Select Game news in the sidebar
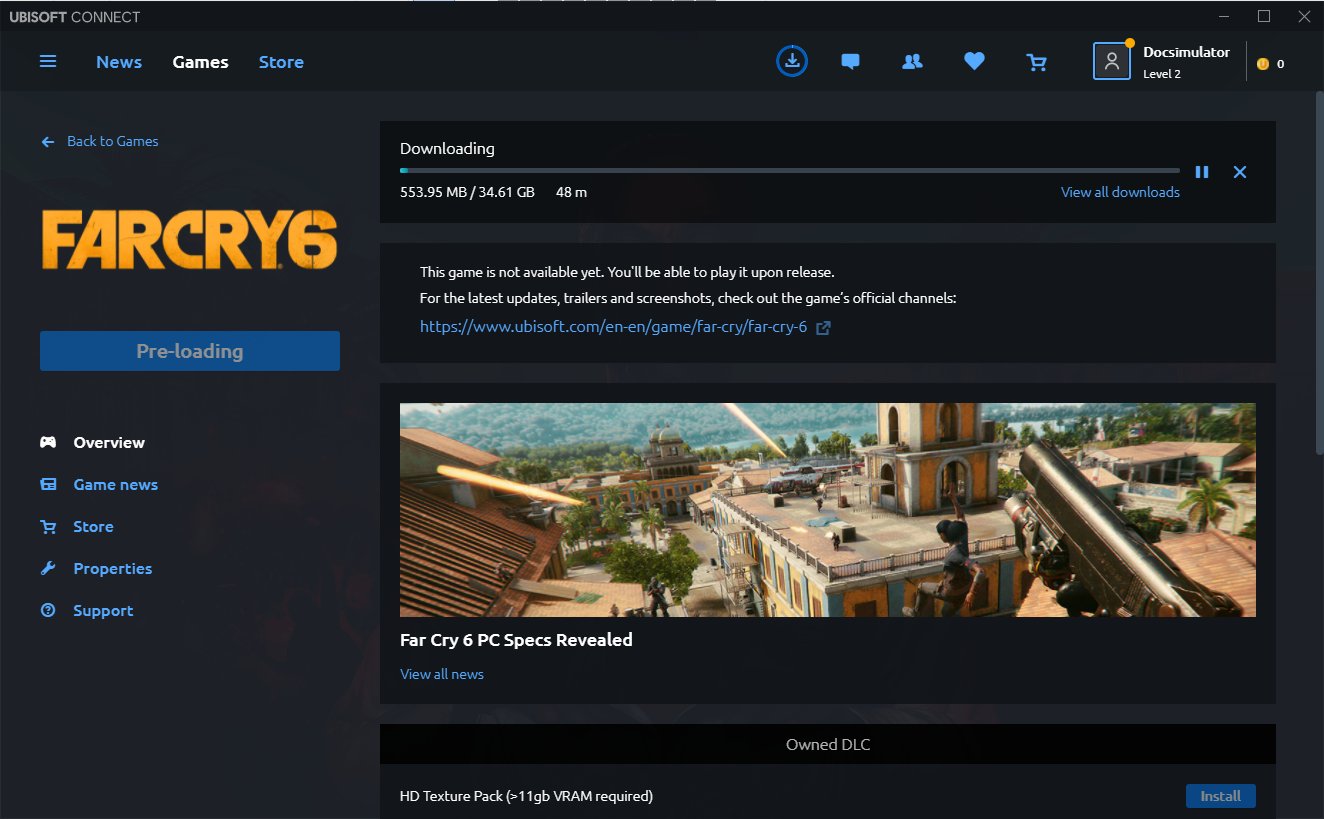 pos(116,484)
